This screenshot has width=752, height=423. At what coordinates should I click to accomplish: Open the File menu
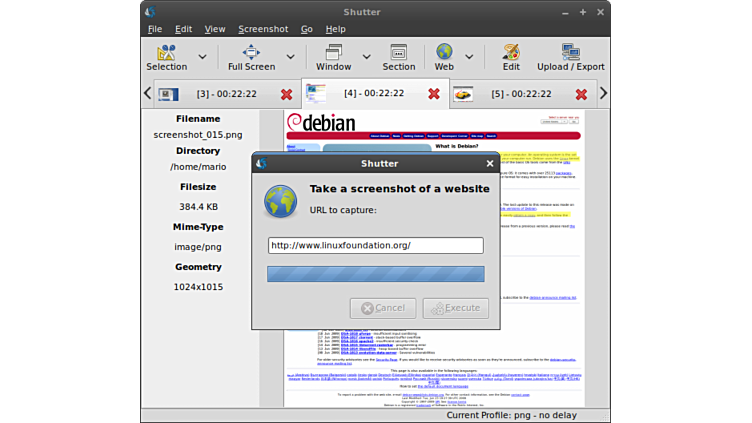click(x=155, y=29)
